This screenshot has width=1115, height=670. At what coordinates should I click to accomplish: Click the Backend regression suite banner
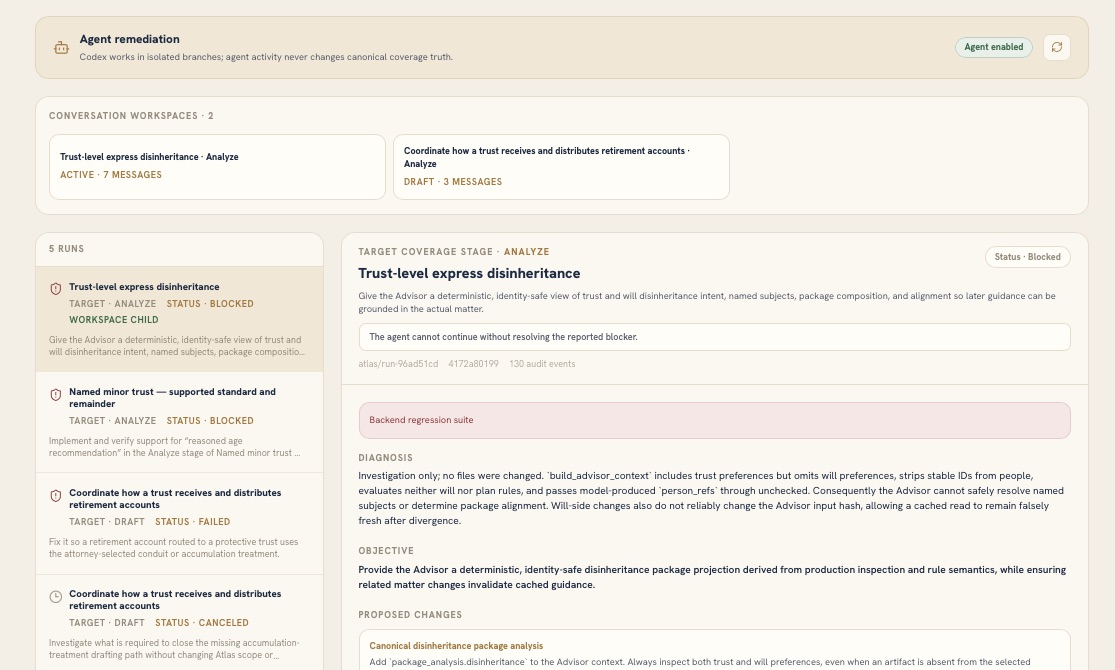click(714, 420)
